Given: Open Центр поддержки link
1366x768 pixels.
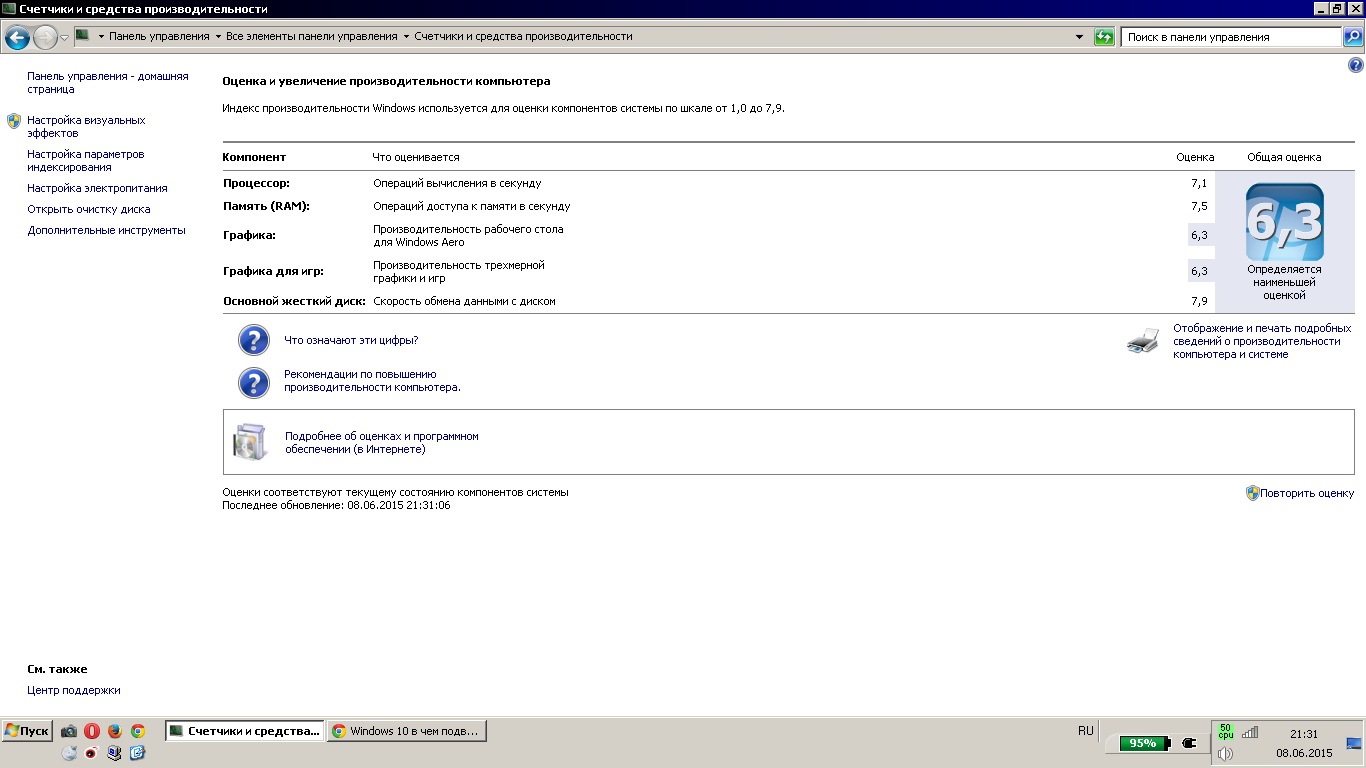Looking at the screenshot, I should (x=74, y=690).
